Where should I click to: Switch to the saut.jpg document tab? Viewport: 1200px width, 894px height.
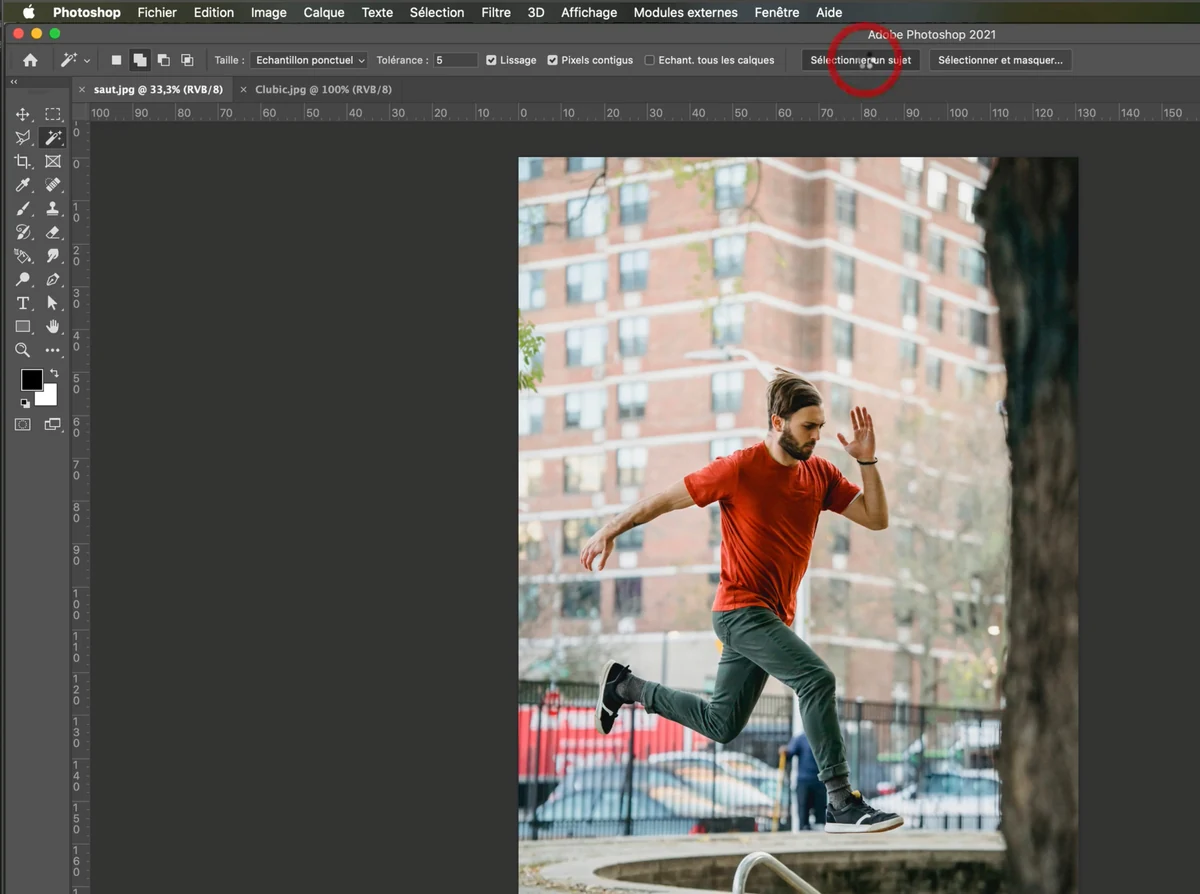(x=159, y=89)
